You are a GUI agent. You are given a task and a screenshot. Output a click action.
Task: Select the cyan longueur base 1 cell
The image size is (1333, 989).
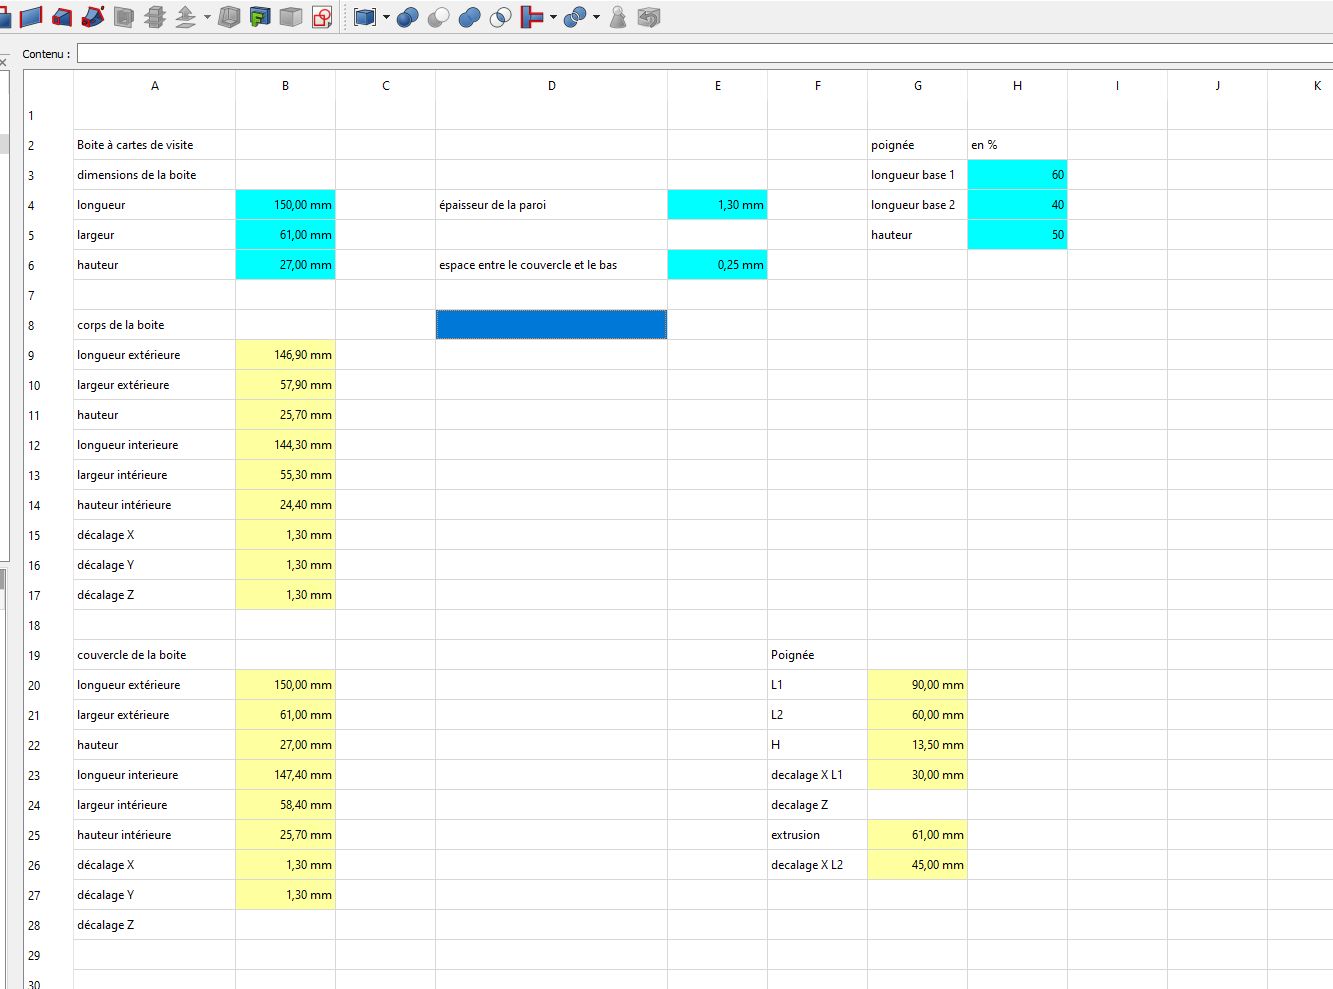pyautogui.click(x=1017, y=175)
